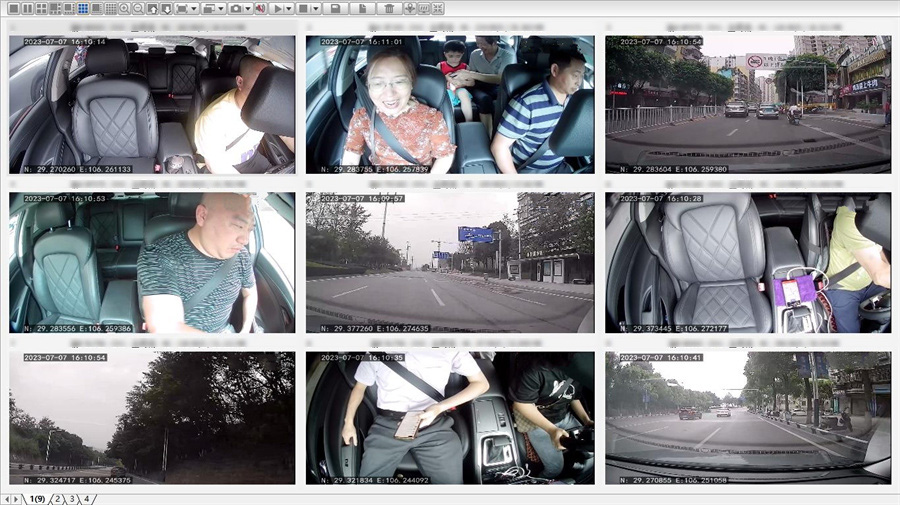Open page tab 4
900x505 pixels.
click(87, 499)
